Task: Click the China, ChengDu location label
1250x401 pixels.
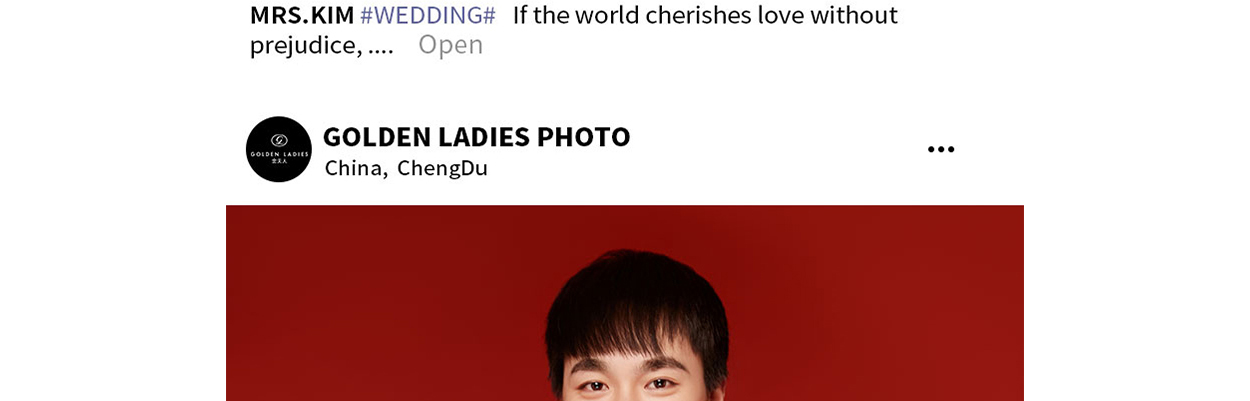Action: (x=406, y=168)
